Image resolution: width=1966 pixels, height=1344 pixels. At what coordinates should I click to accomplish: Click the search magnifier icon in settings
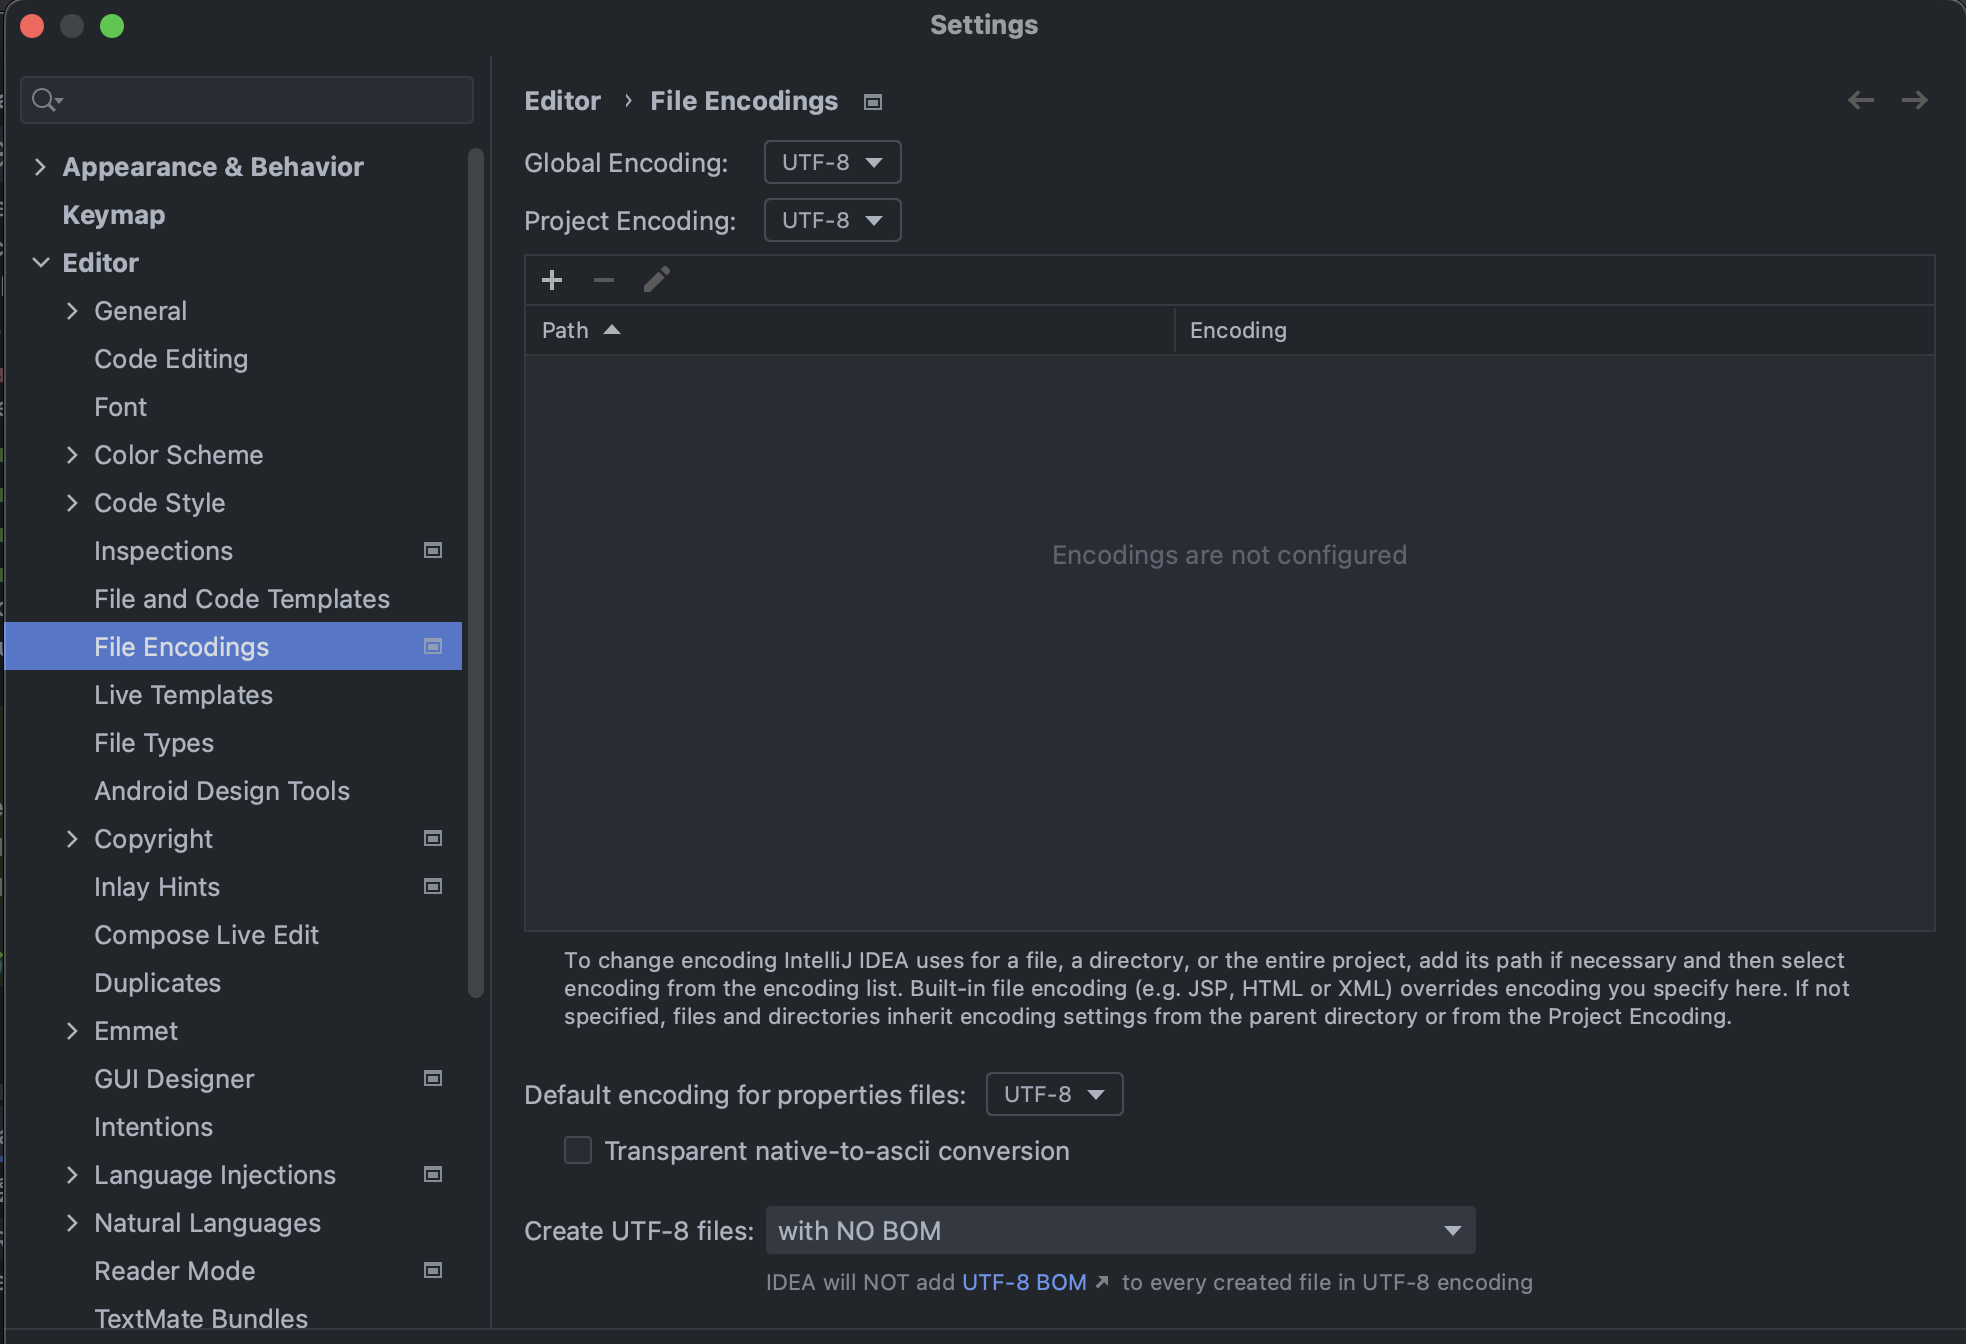[45, 100]
